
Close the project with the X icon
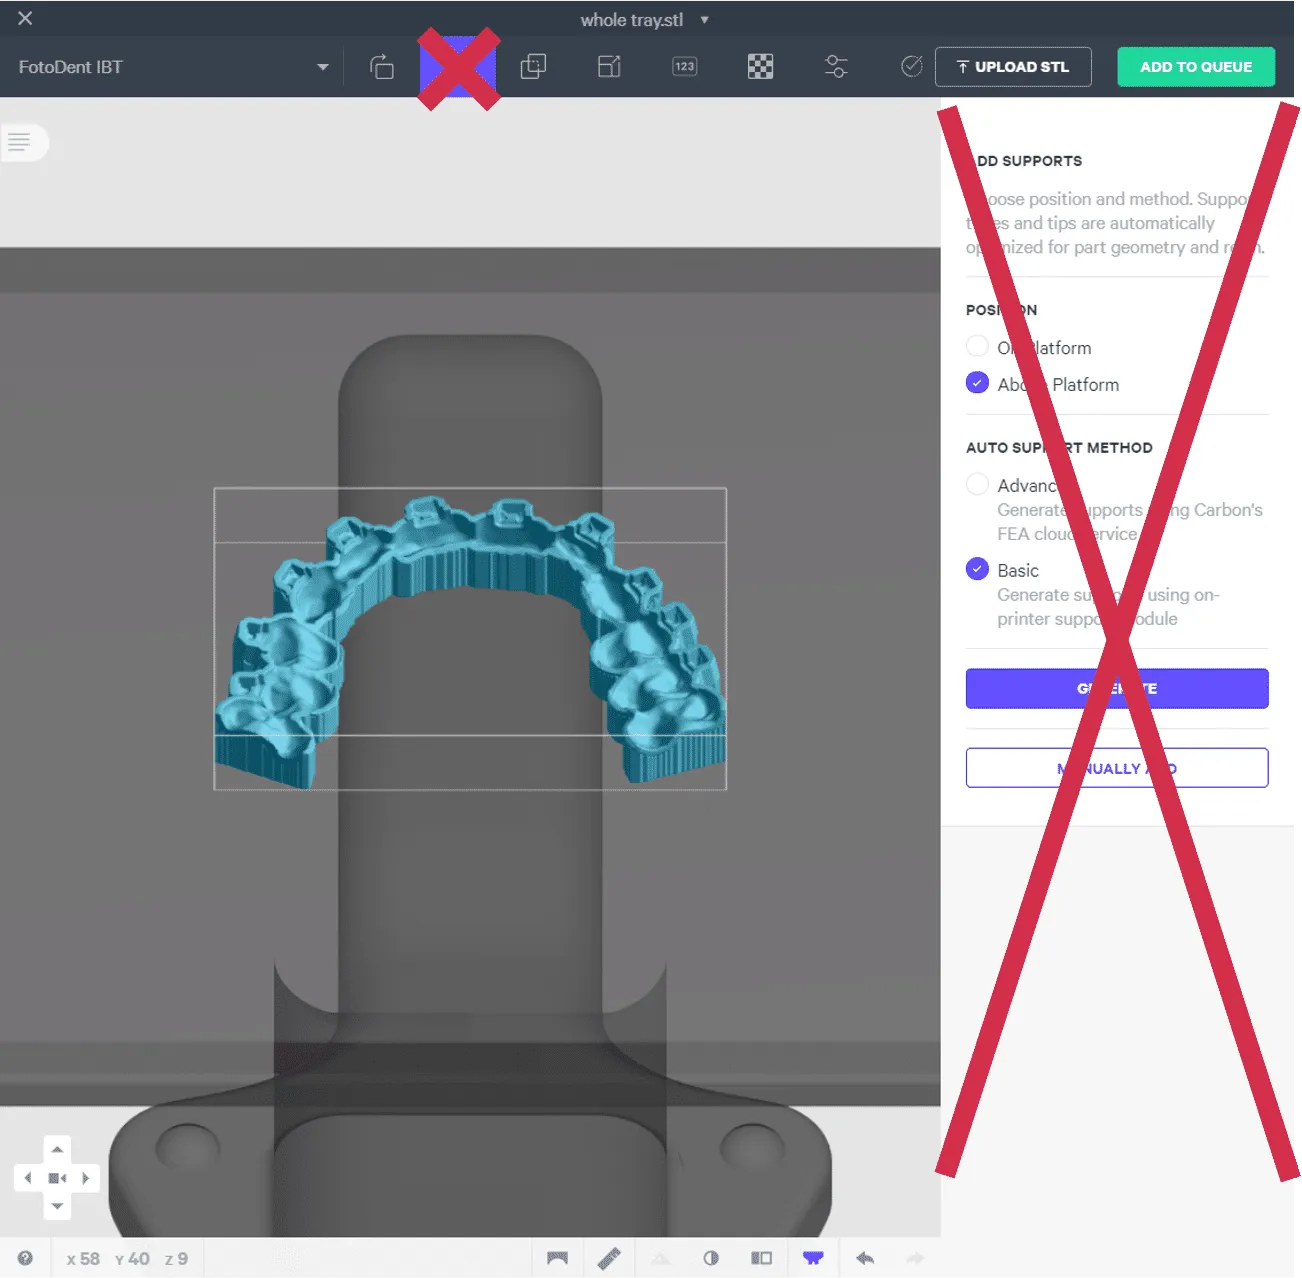coord(25,18)
